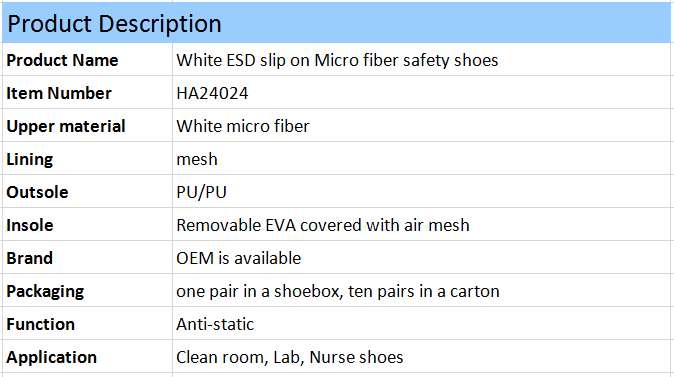The height and width of the screenshot is (377, 674).
Task: Select the Lining label cell
Action: pos(87,159)
